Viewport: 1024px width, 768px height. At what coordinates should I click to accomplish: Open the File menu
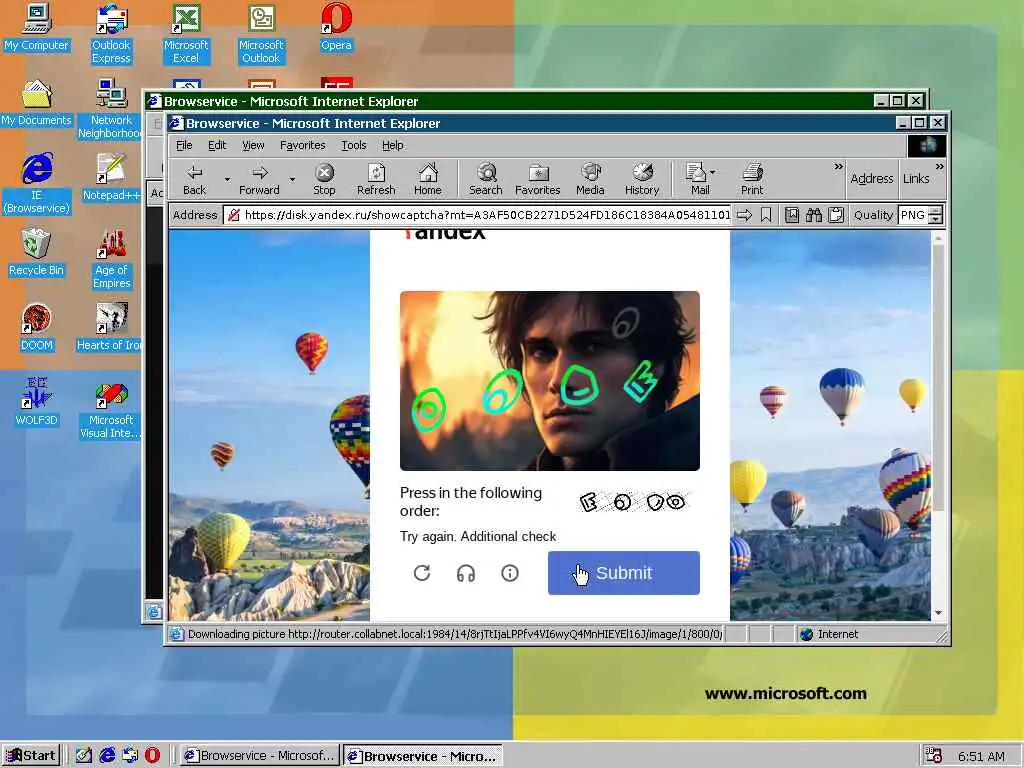(x=184, y=145)
